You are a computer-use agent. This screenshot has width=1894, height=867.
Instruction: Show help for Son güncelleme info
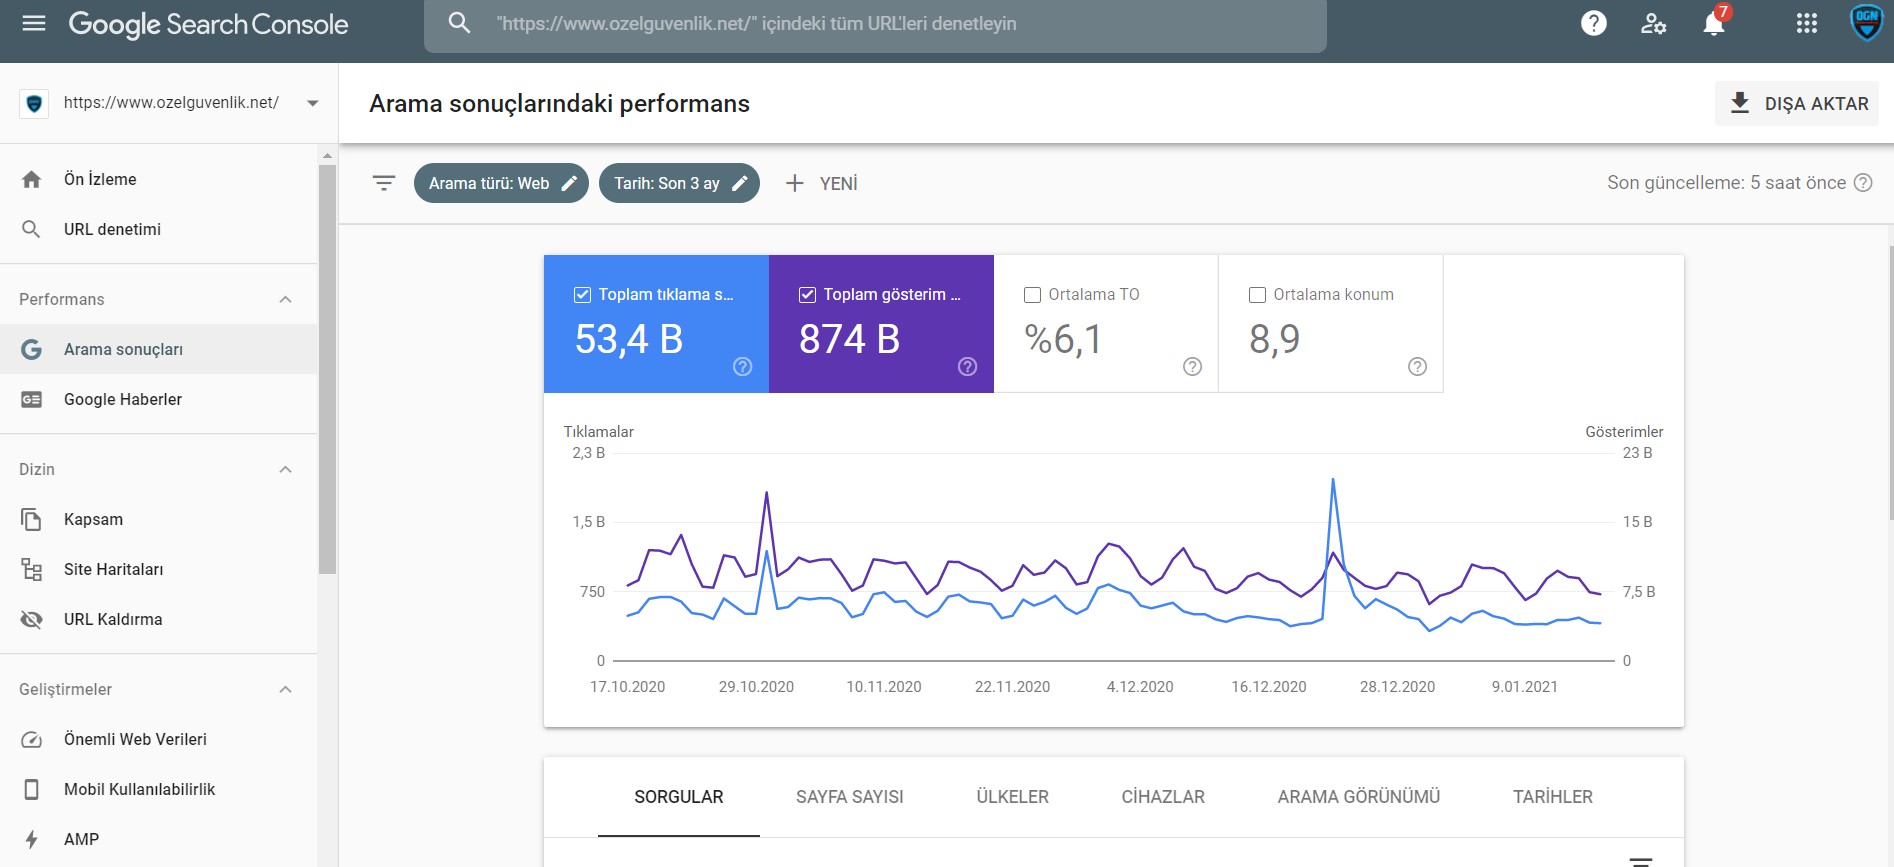click(1863, 183)
